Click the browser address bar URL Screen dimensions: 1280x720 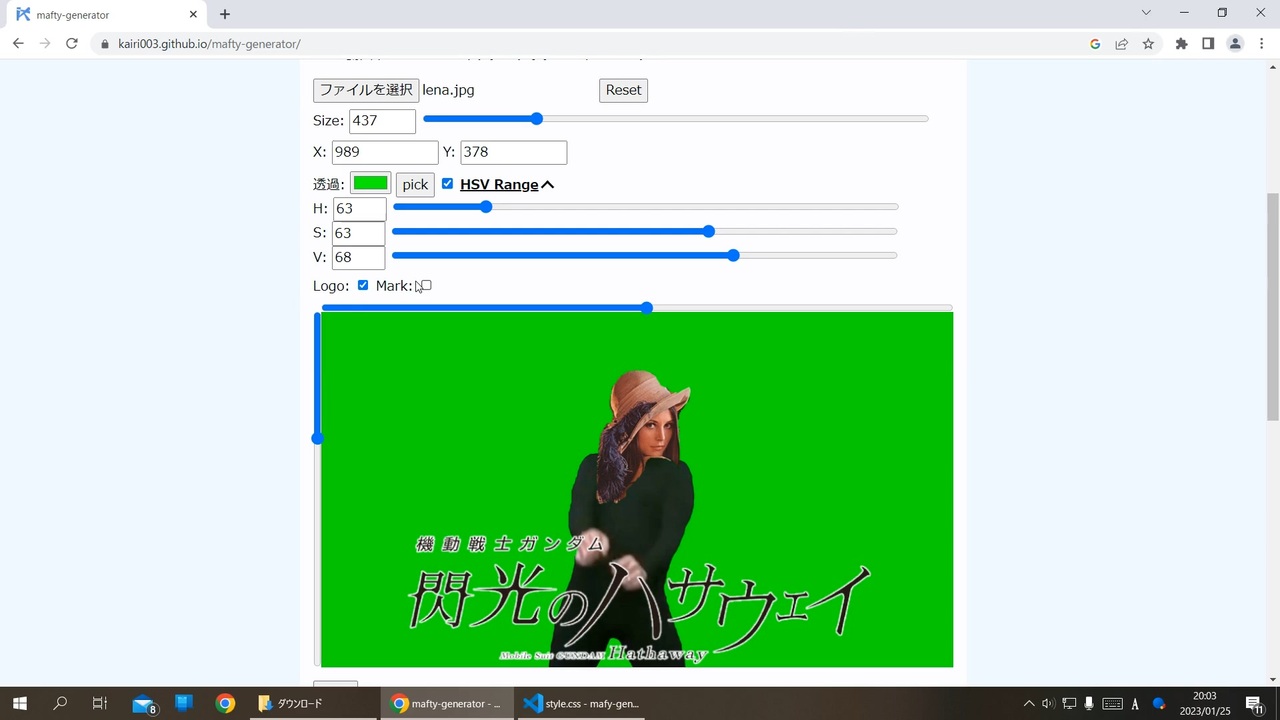click(209, 44)
